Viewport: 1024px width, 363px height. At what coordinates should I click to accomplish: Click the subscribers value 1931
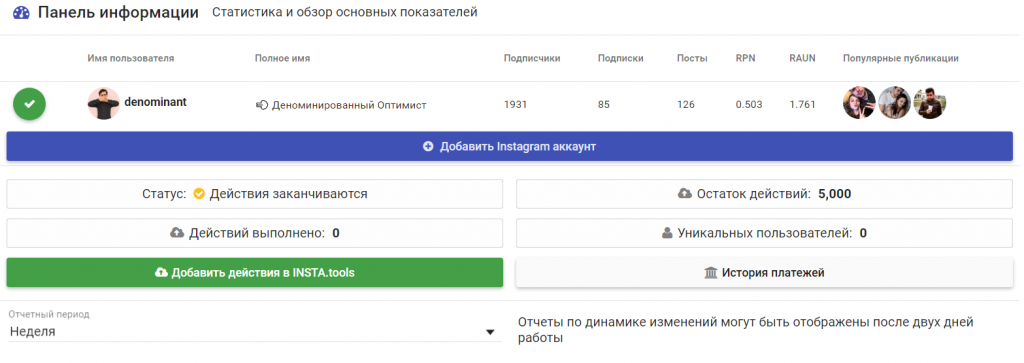click(x=515, y=104)
